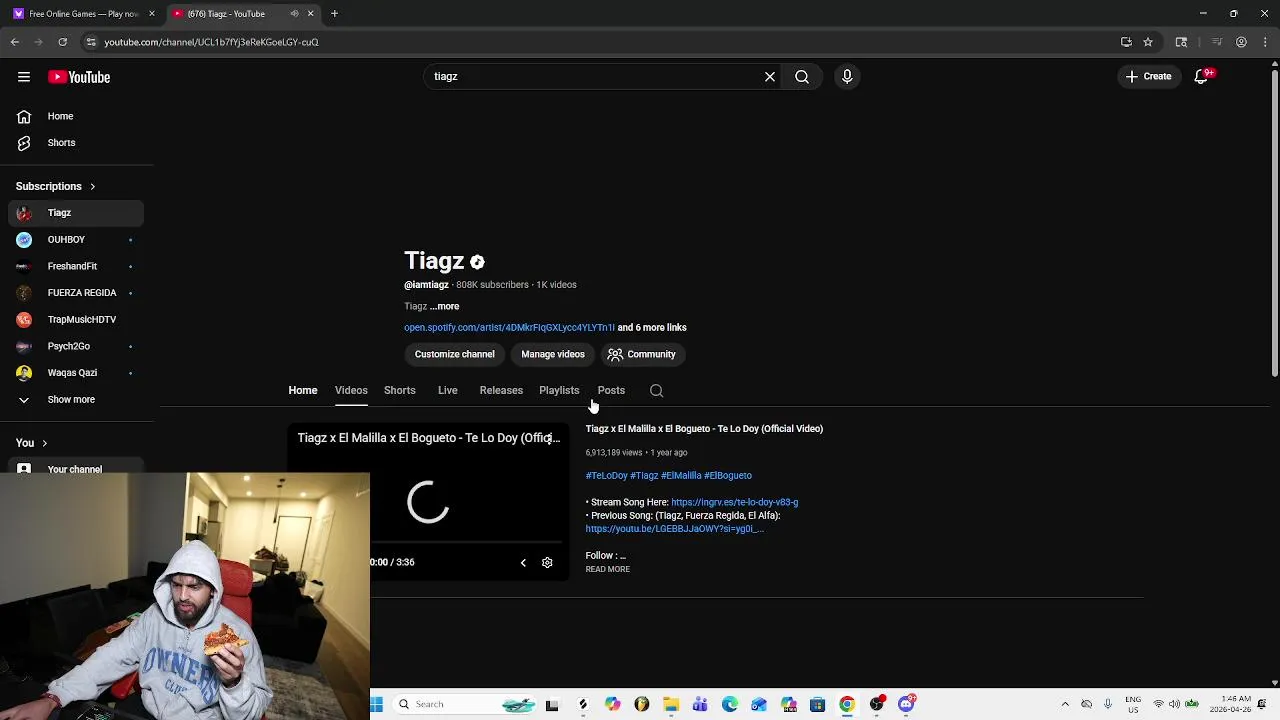Open the Chrome media controls icon
The width and height of the screenshot is (1280, 720).
1217,42
